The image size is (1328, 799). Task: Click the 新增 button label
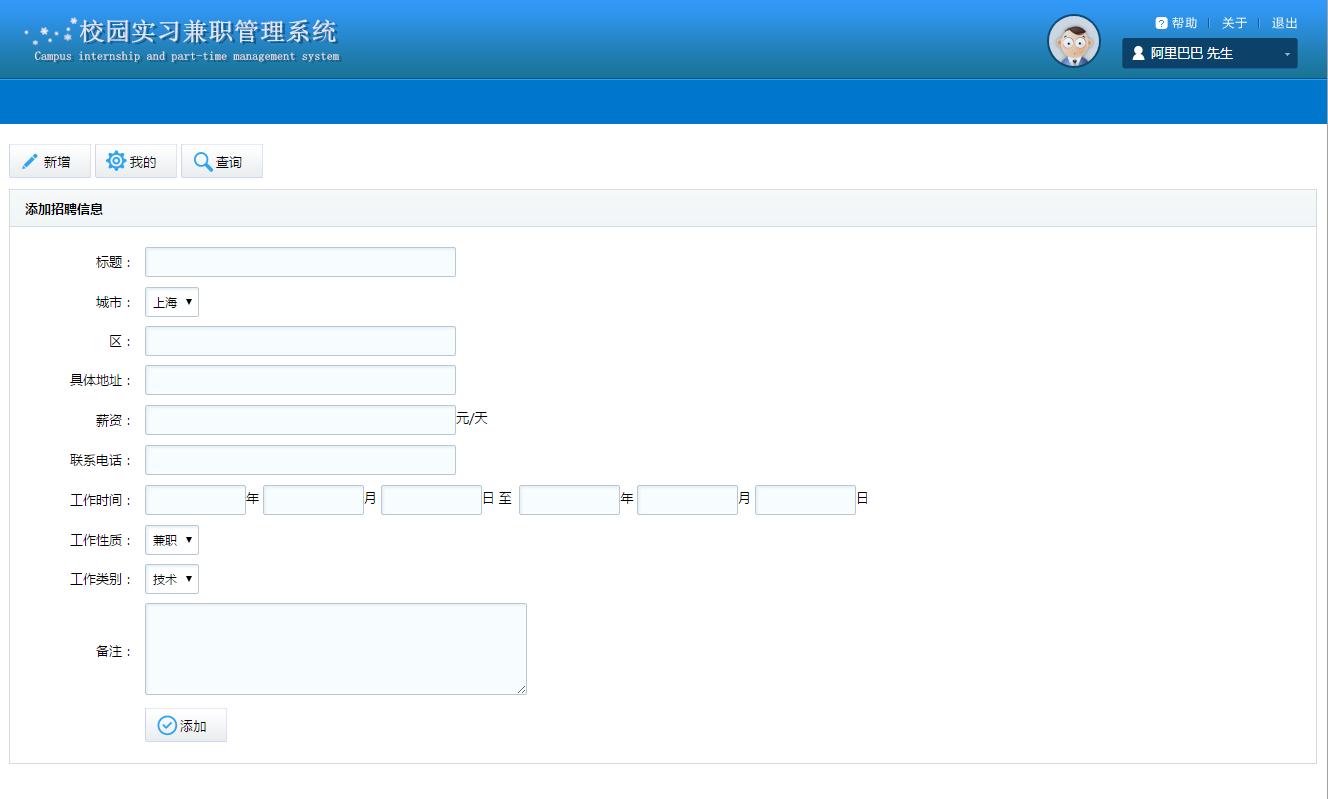click(57, 162)
